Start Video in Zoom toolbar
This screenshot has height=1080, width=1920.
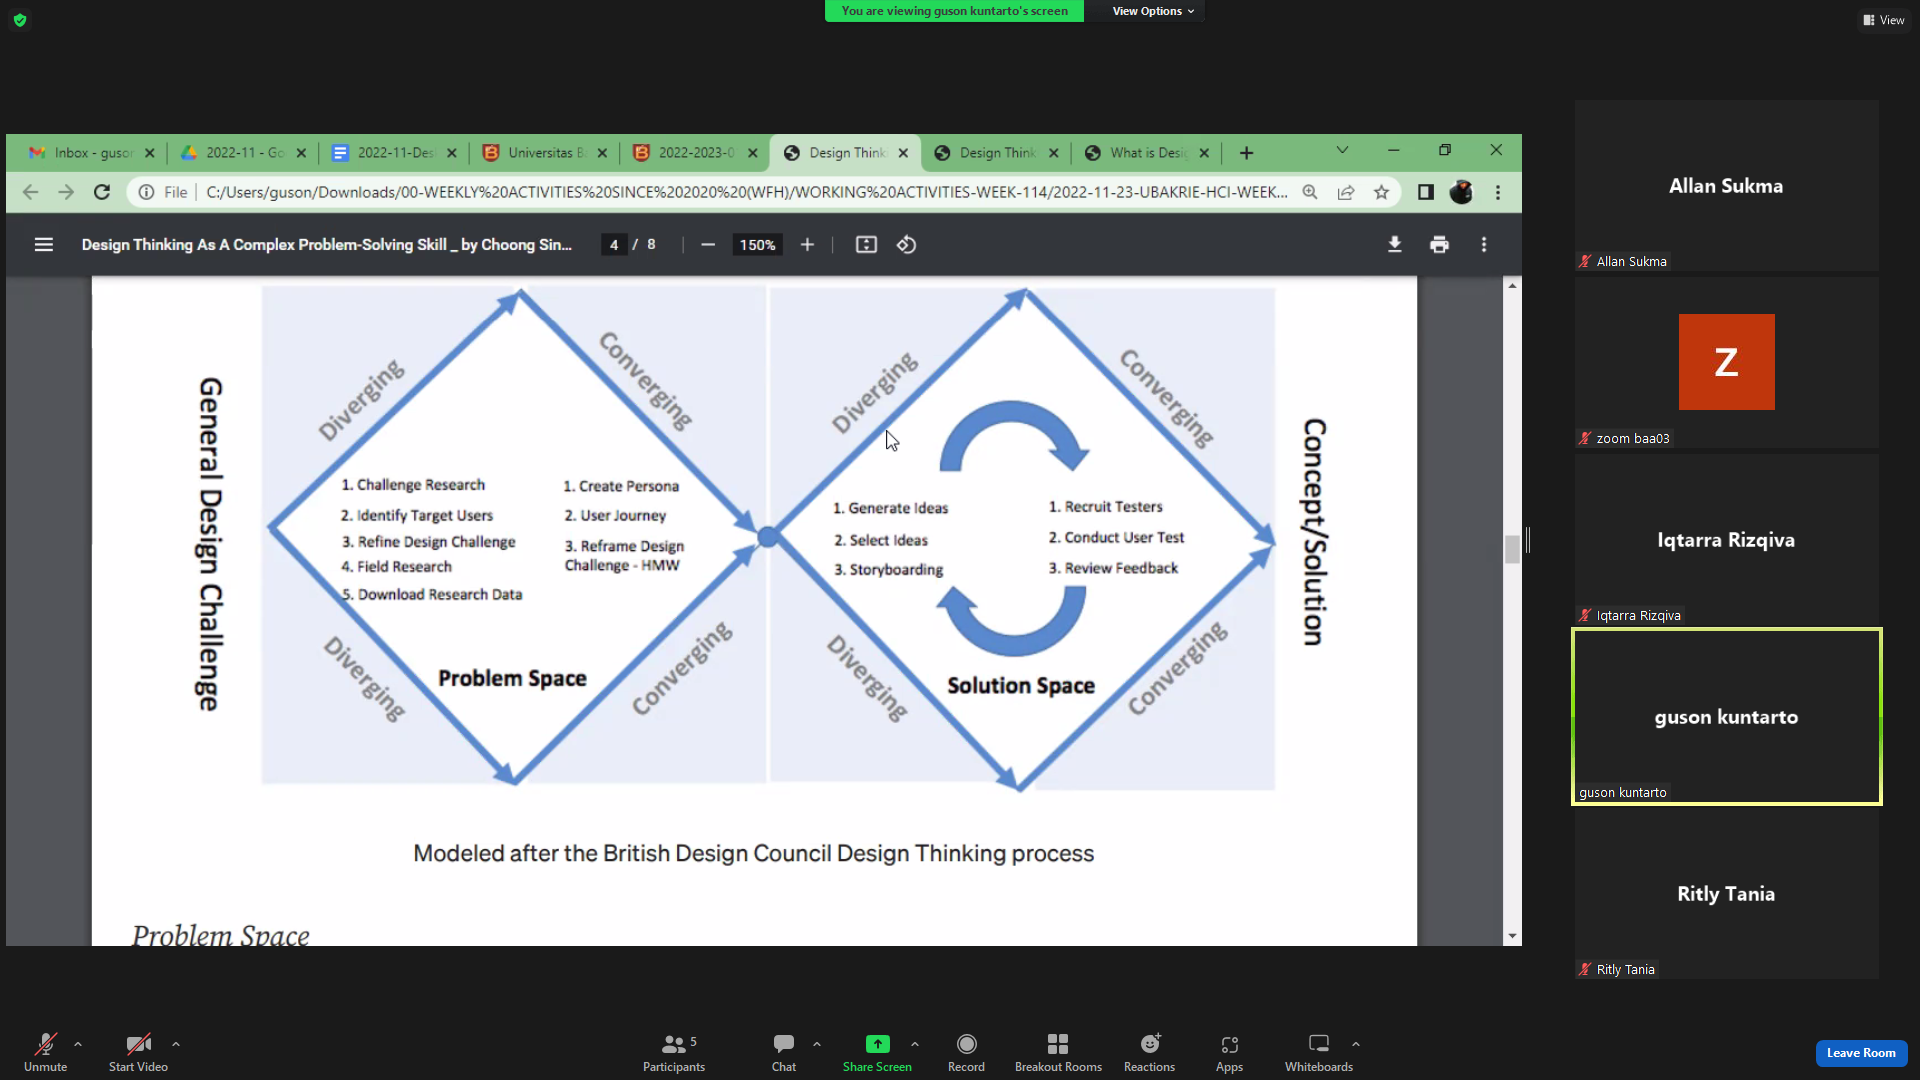138,1052
